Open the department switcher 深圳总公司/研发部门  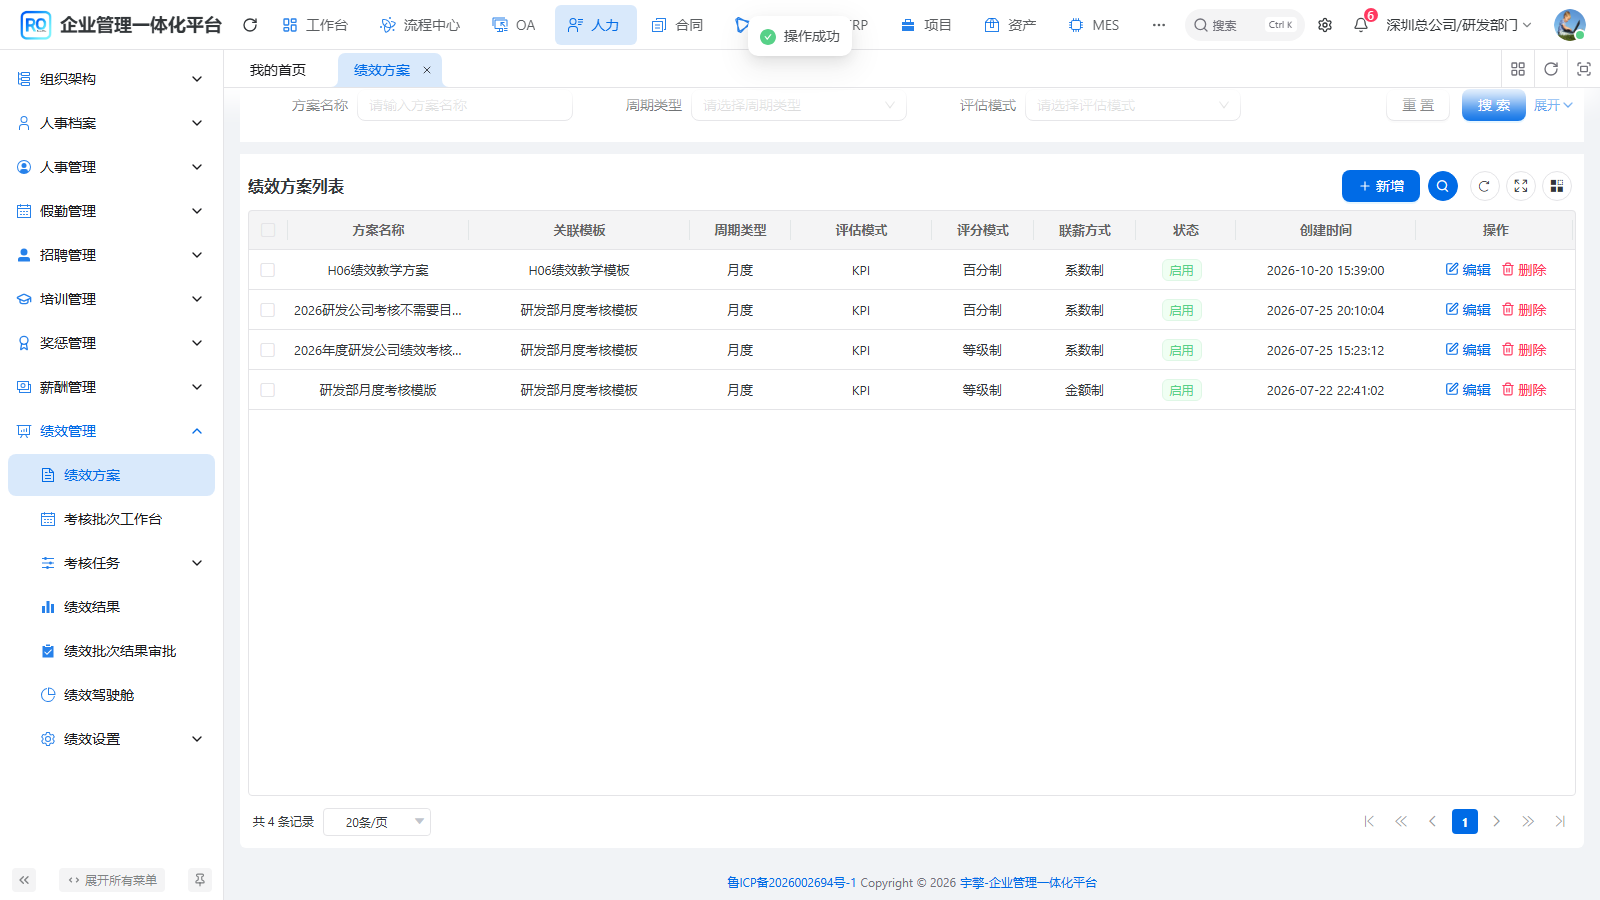(x=1458, y=25)
